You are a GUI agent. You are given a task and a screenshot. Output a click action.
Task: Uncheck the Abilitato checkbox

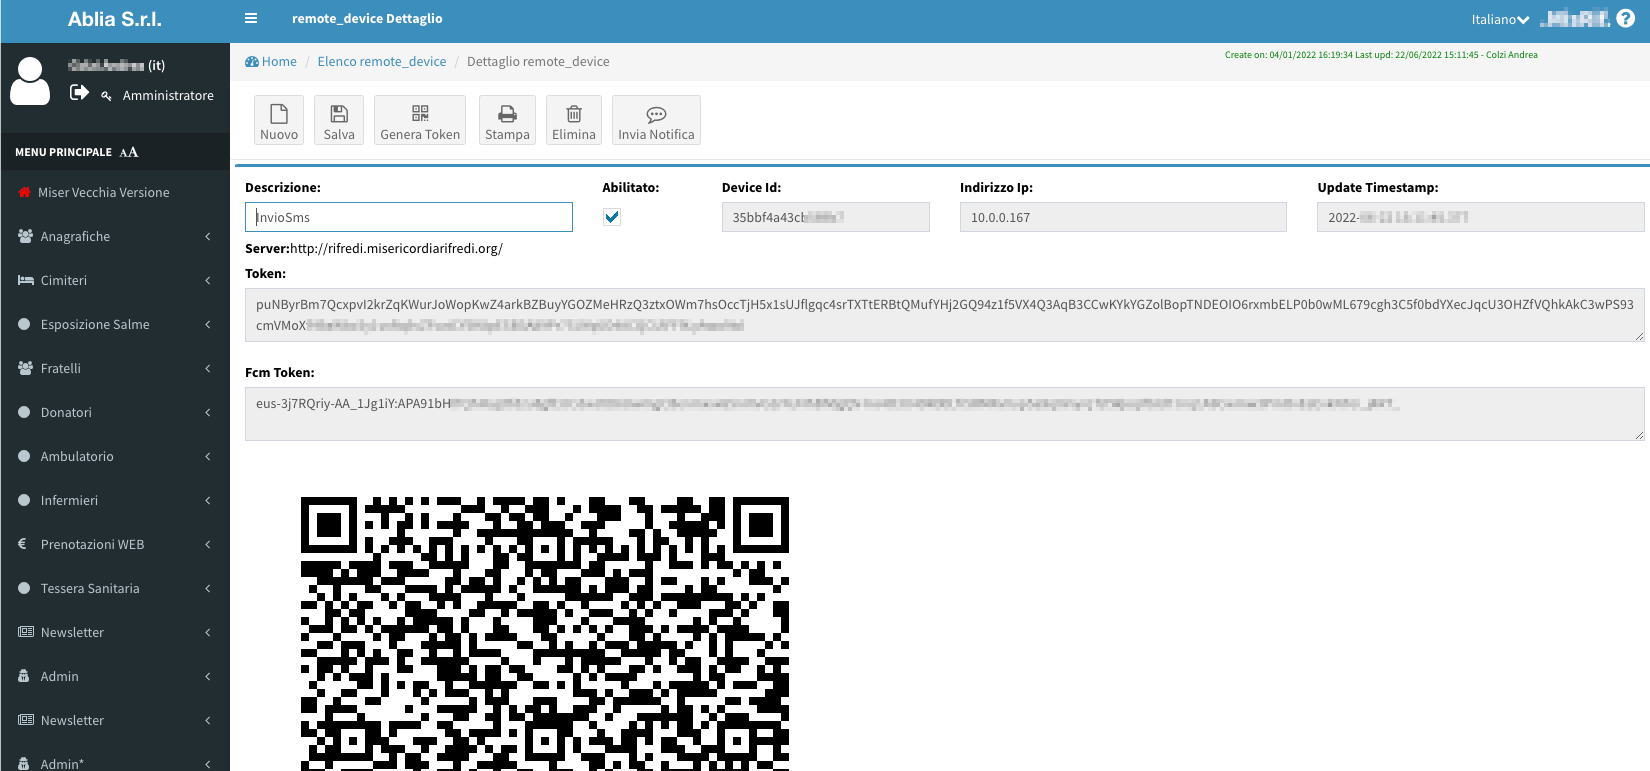pyautogui.click(x=612, y=217)
